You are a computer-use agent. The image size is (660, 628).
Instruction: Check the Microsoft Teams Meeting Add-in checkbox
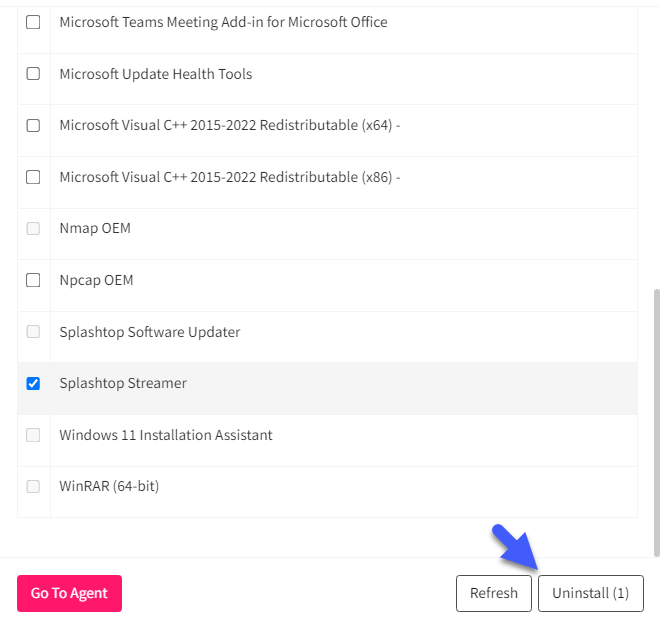click(33, 22)
